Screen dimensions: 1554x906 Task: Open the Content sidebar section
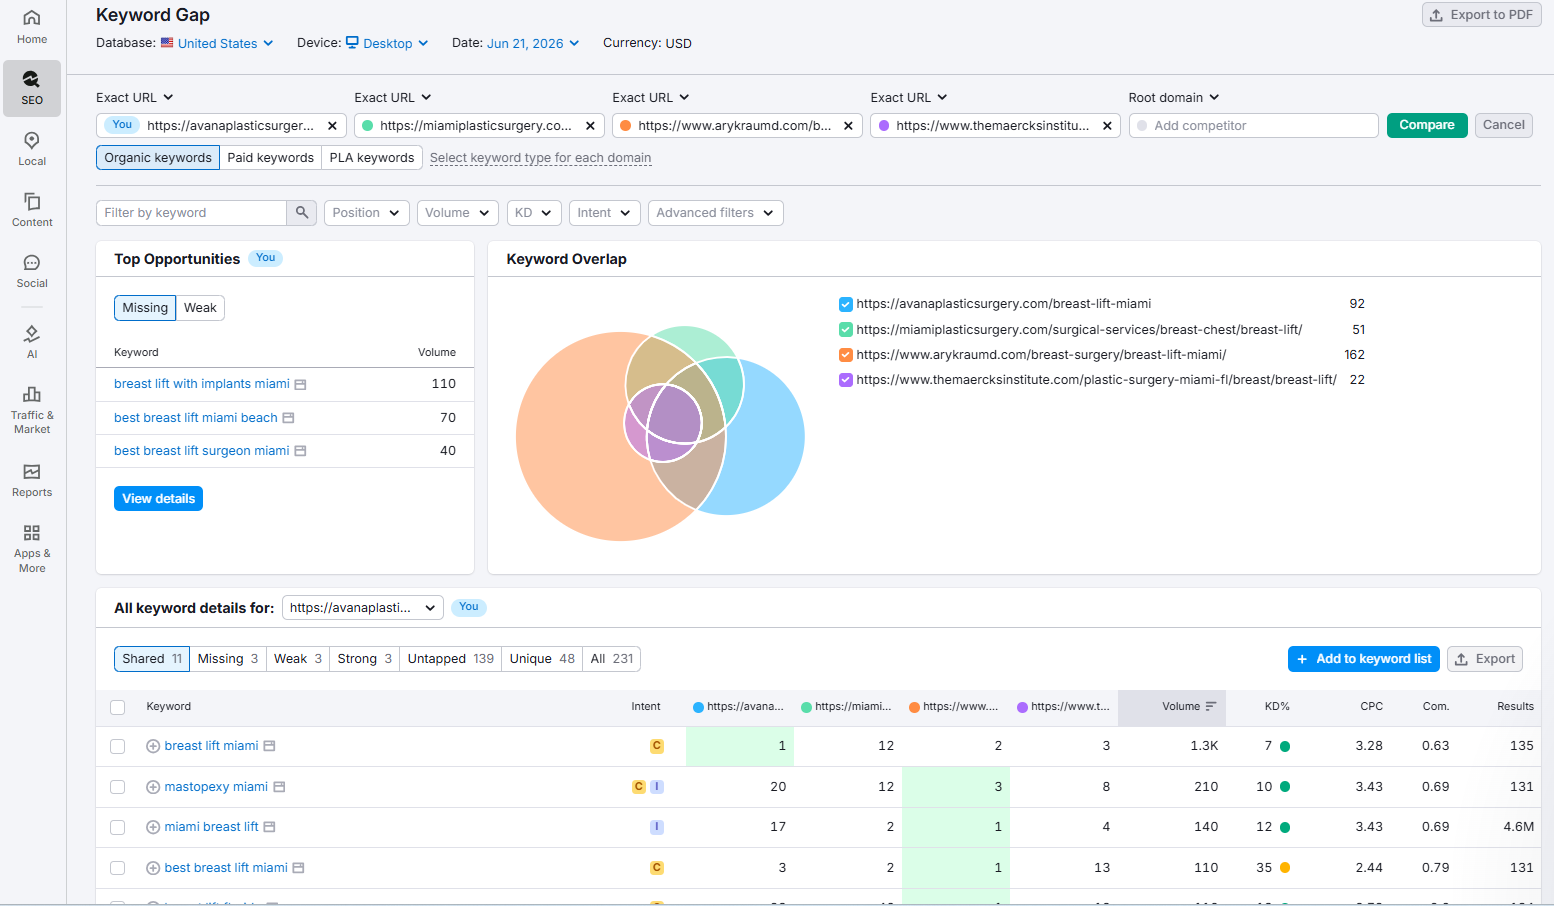[32, 210]
